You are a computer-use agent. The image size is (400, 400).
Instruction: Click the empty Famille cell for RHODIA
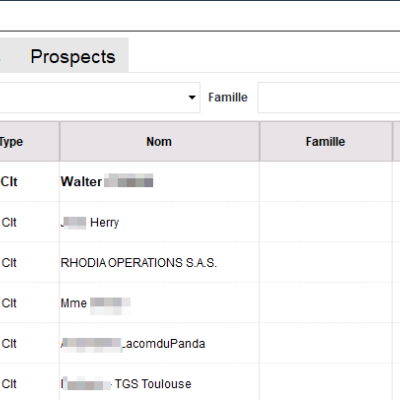pyautogui.click(x=326, y=263)
